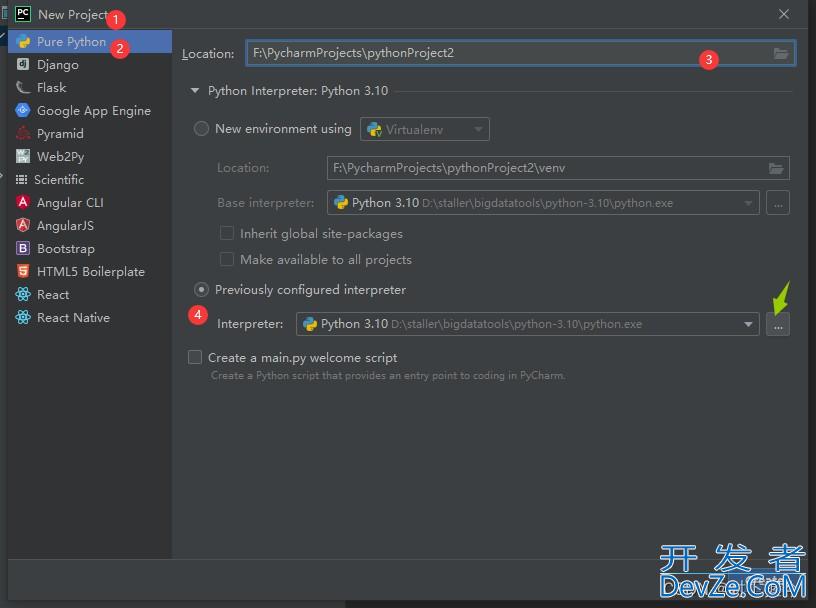Click Python icon in Virtualenv dropdown
Viewport: 816px width, 608px height.
374,129
